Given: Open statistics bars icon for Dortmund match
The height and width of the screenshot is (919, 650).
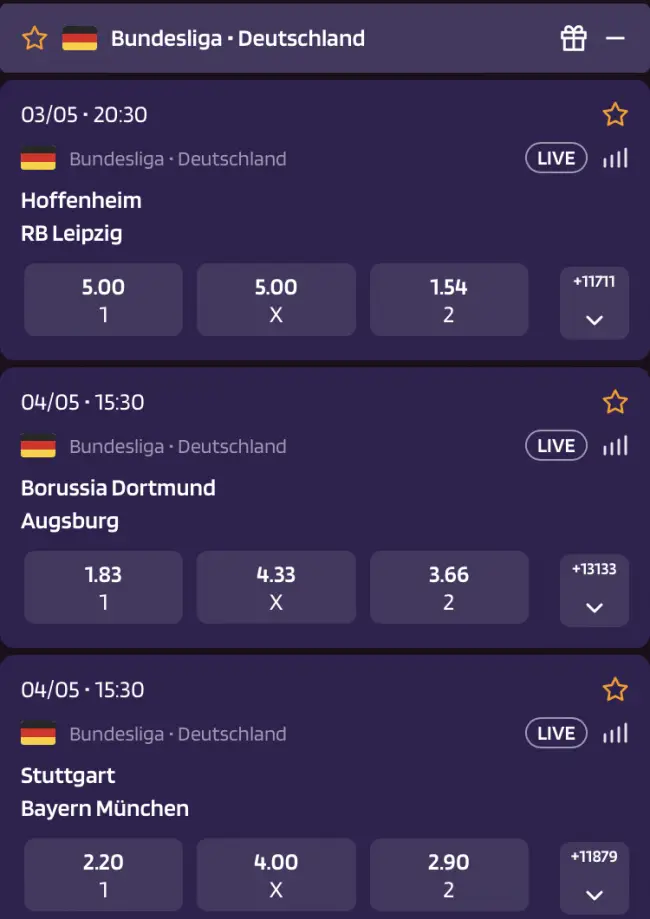Looking at the screenshot, I should [615, 446].
